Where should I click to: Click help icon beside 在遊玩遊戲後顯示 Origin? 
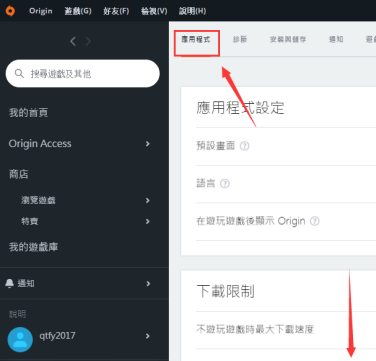tap(315, 221)
